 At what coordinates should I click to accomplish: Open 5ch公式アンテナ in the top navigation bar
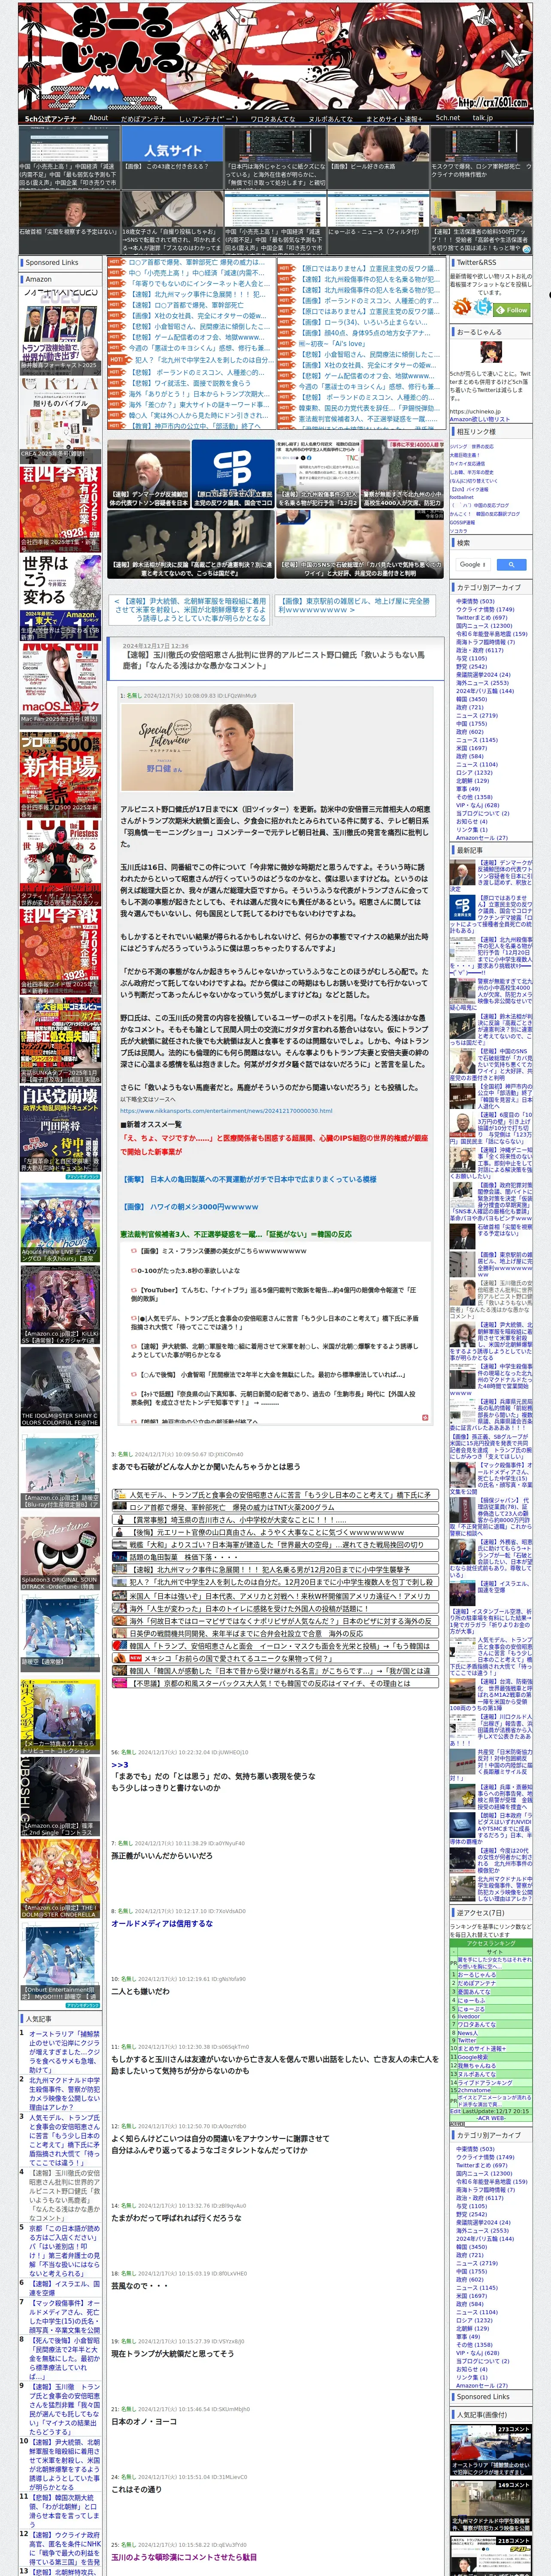[50, 118]
